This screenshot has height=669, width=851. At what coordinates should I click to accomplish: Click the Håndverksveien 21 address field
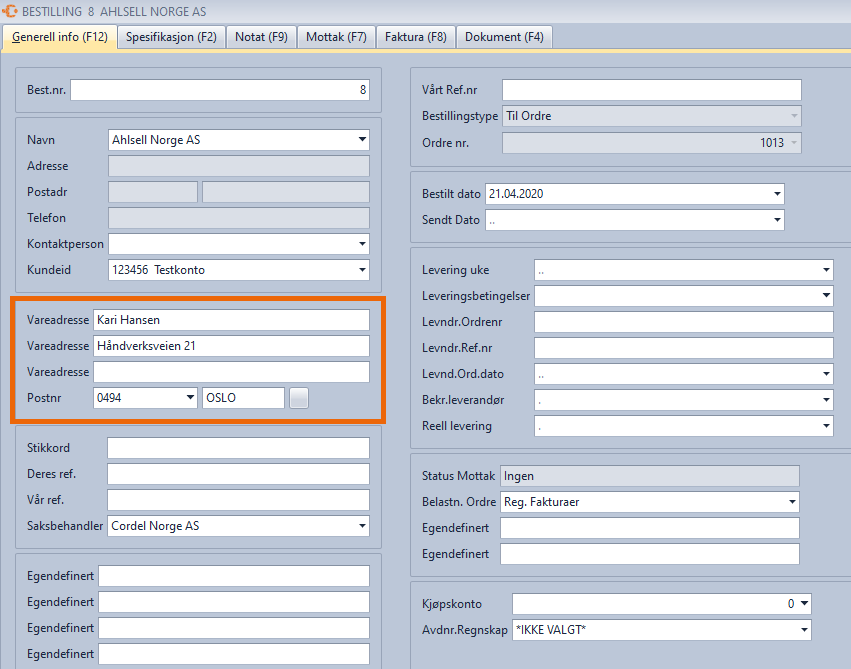(230, 346)
